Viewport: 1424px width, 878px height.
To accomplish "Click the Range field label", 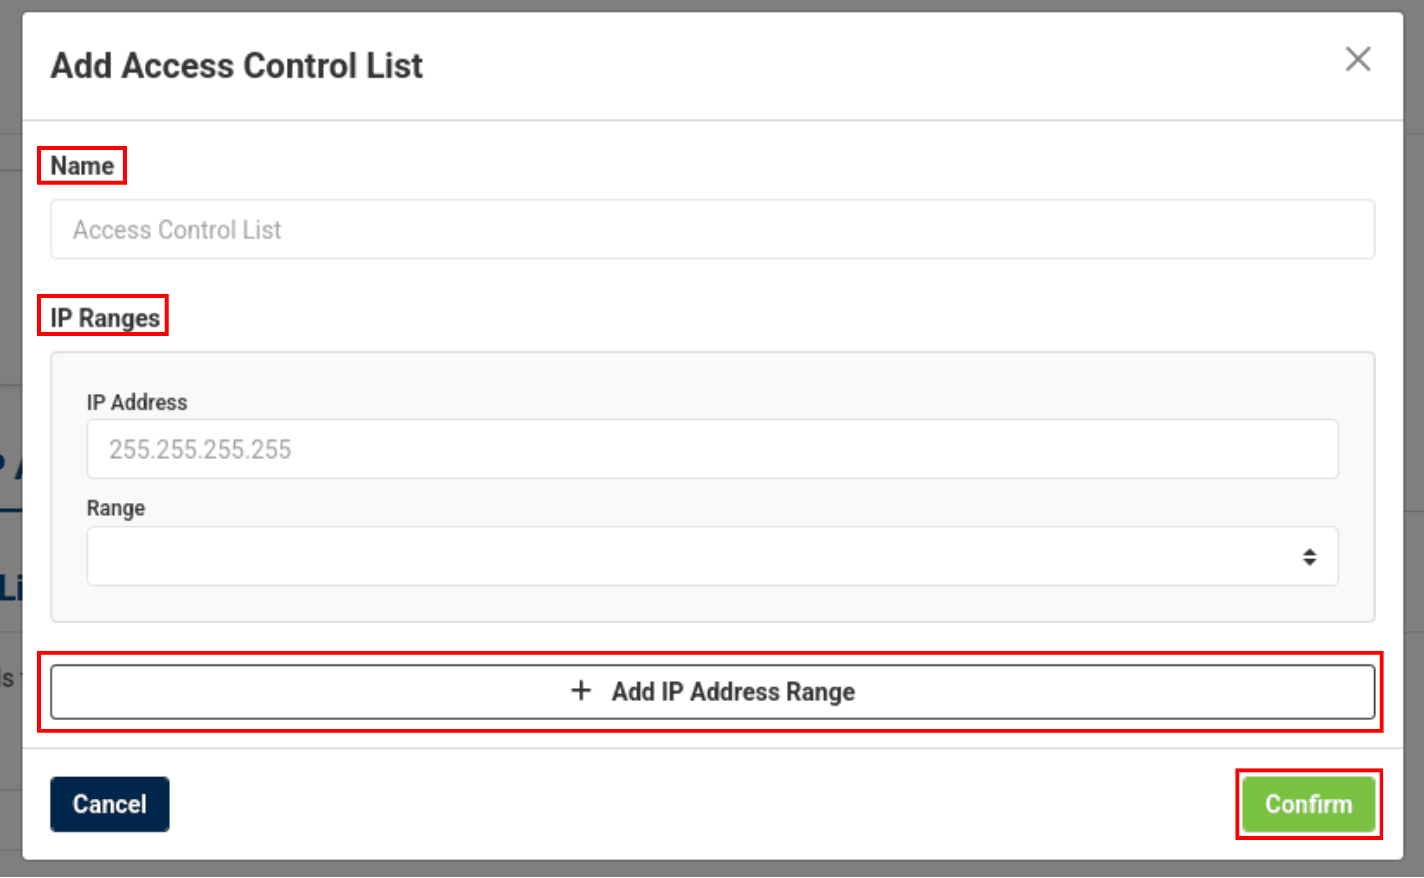I will 116,508.
